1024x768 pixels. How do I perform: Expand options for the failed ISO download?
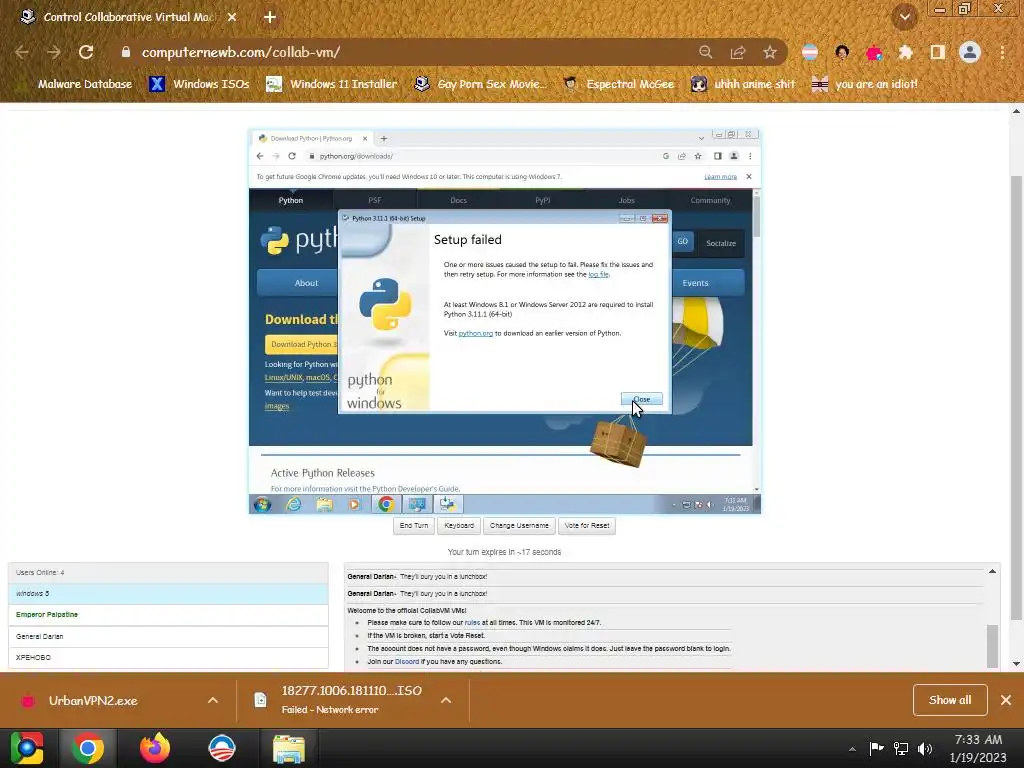coord(446,700)
